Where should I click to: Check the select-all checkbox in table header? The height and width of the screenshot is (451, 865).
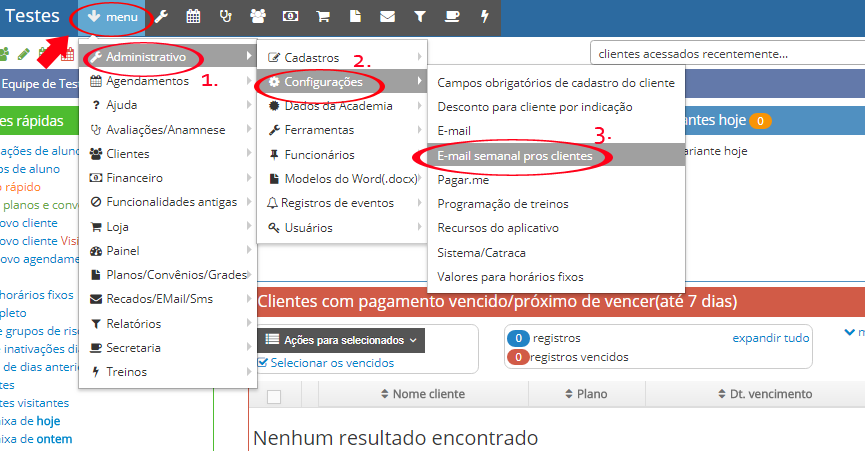(274, 396)
